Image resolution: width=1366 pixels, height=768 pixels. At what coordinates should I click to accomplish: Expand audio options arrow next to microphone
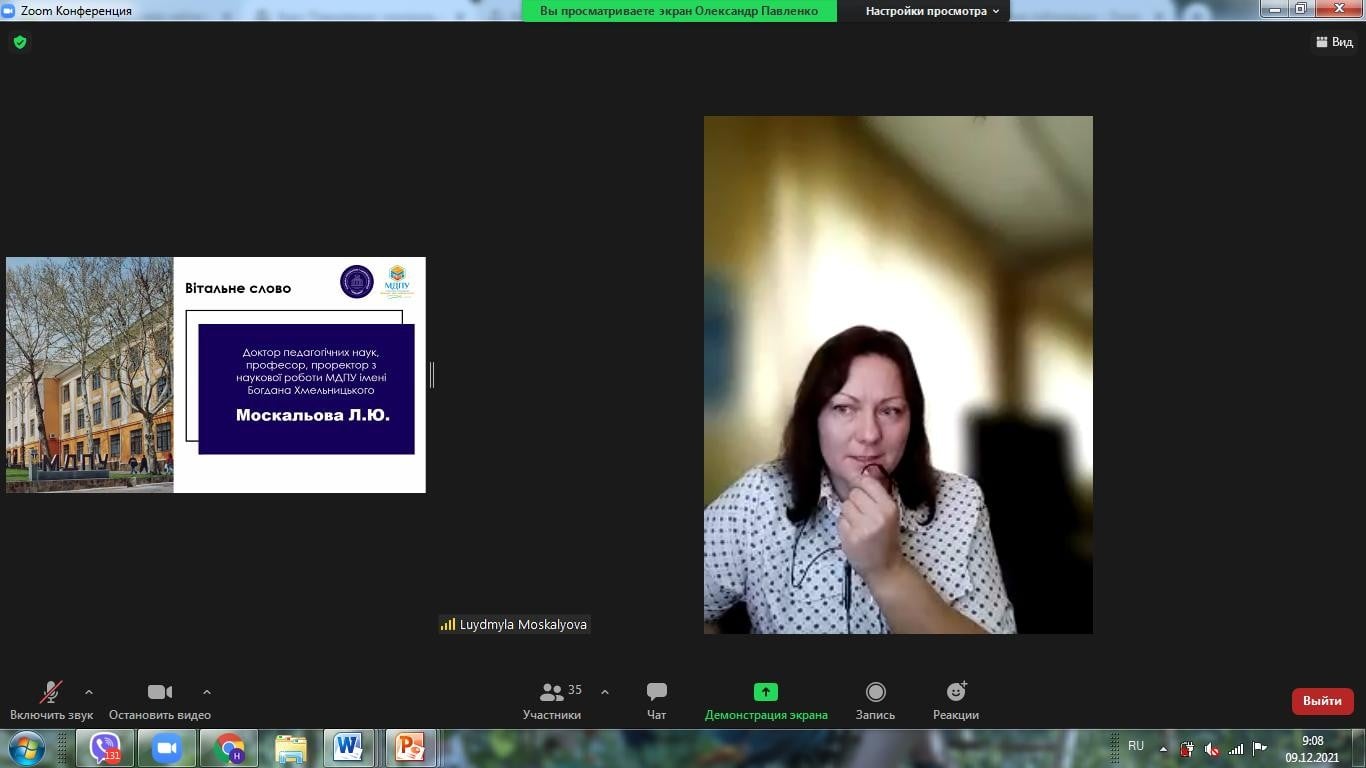89,692
